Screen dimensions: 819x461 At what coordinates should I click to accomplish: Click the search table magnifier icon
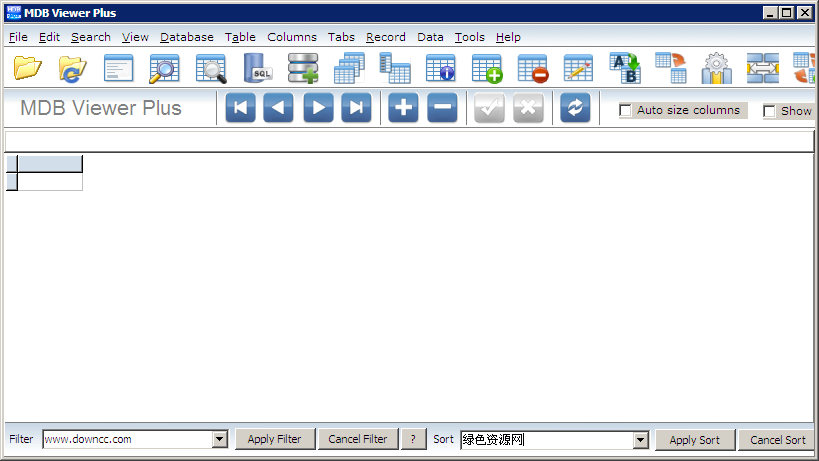(165, 68)
